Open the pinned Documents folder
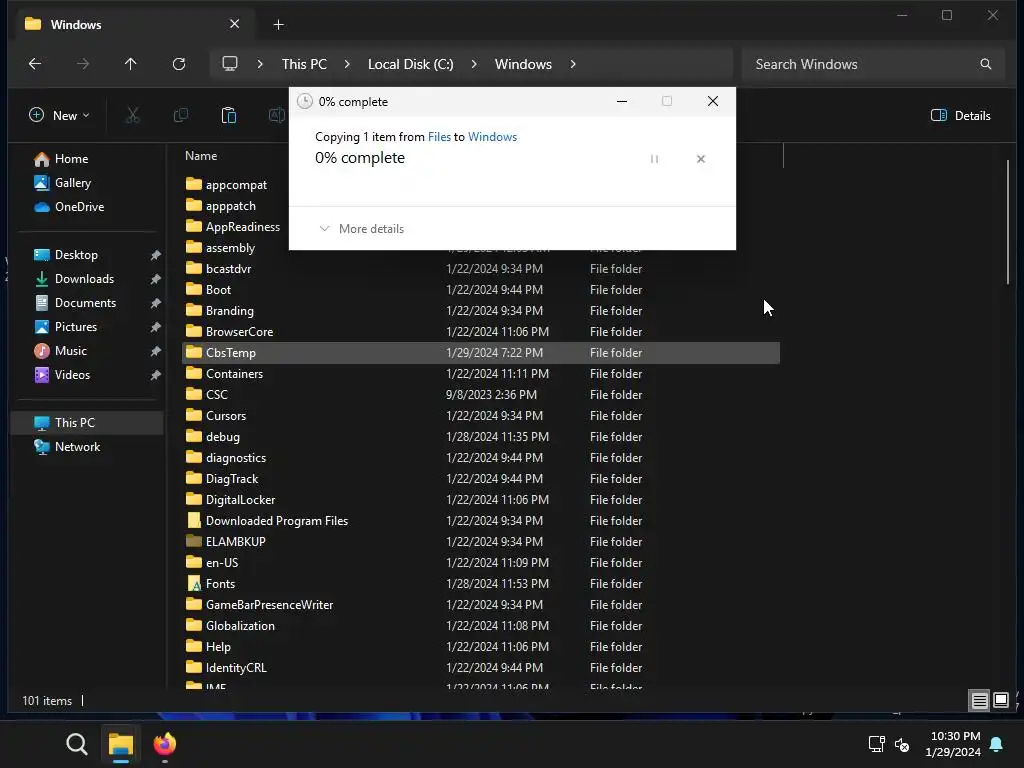 tap(75, 303)
